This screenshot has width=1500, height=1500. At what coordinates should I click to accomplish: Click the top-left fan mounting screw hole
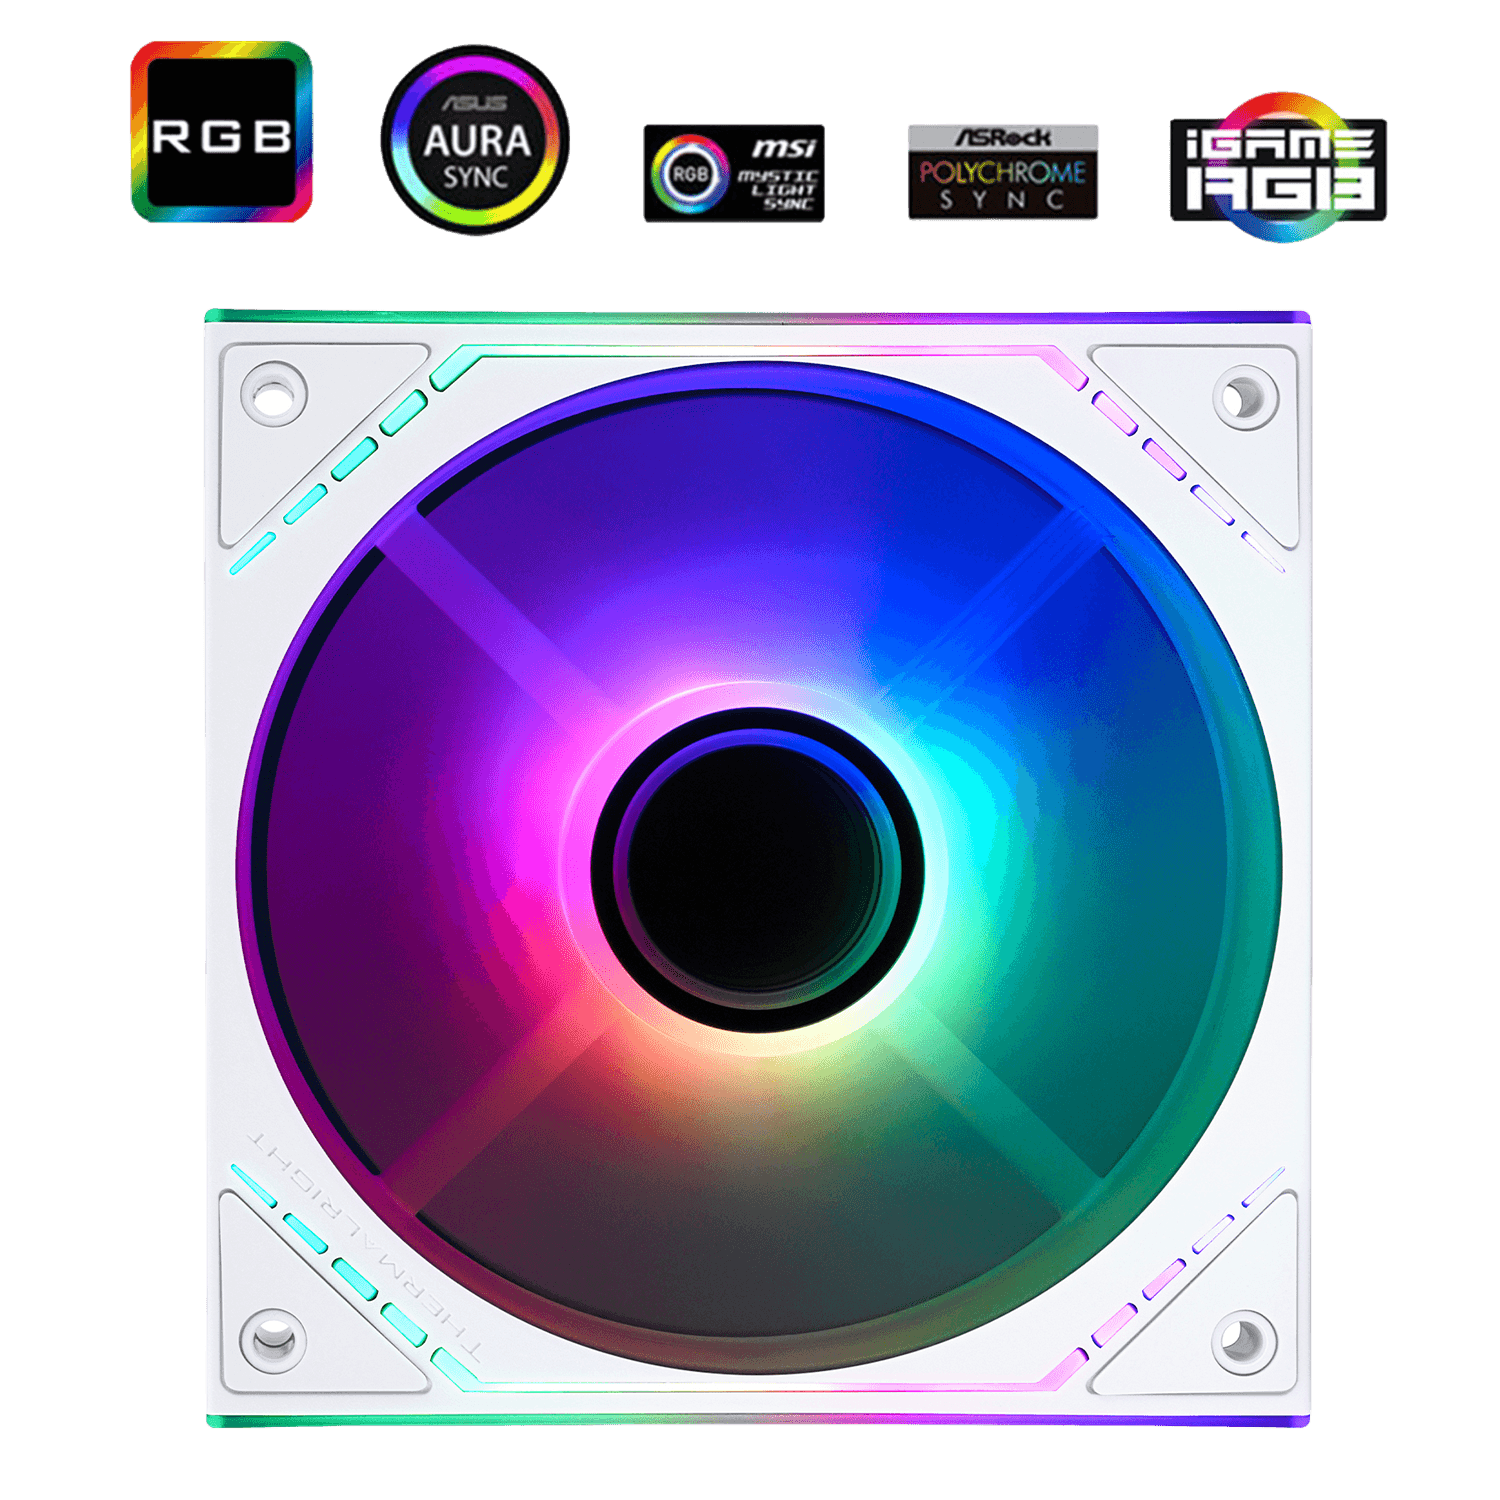tap(273, 393)
